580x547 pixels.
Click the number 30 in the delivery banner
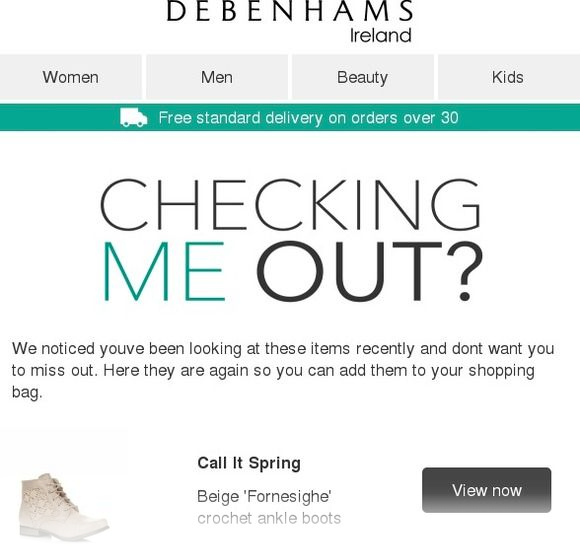450,118
